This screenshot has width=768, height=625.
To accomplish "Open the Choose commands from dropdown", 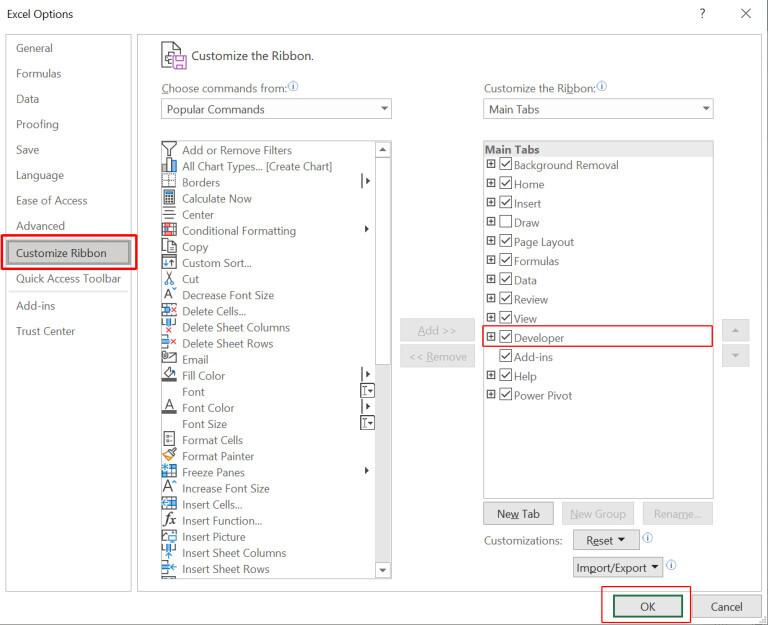I will pos(276,109).
